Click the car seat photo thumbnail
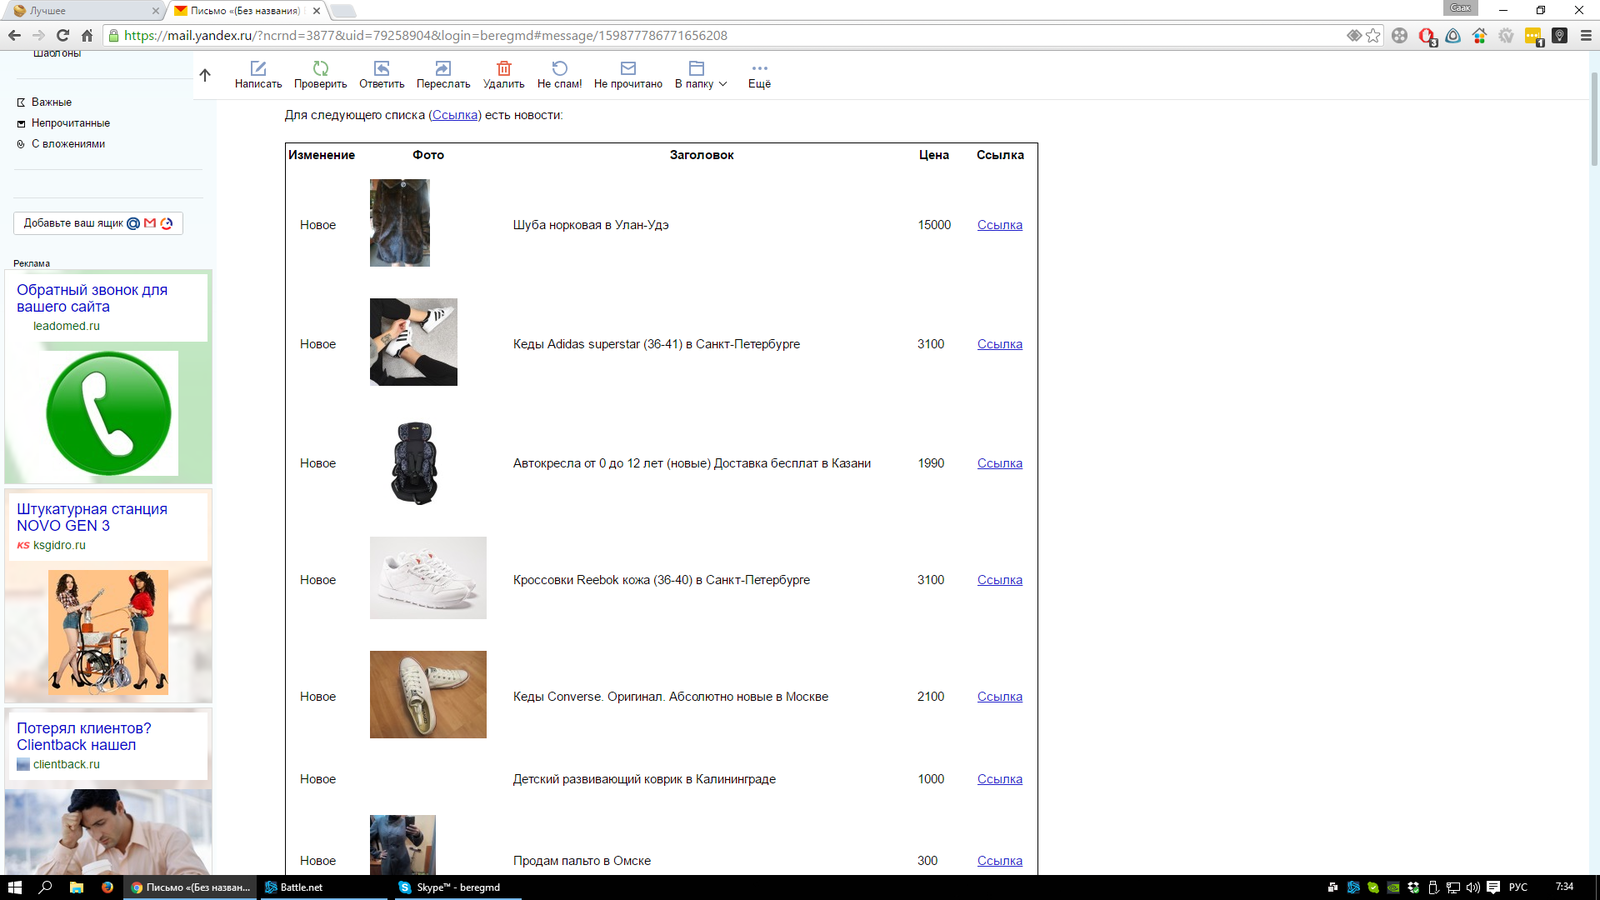The height and width of the screenshot is (900, 1600). click(414, 462)
